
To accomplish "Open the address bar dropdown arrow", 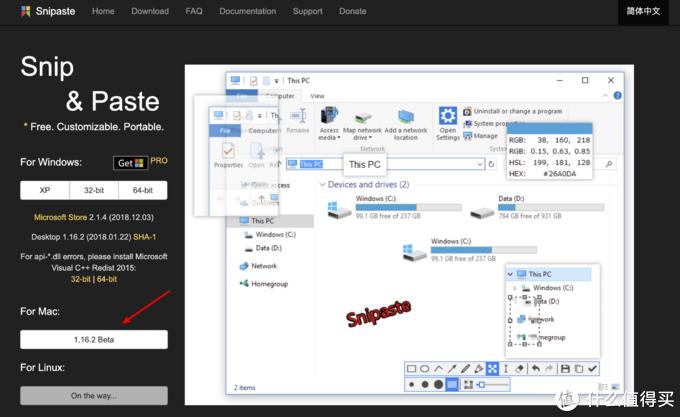I will click(480, 164).
